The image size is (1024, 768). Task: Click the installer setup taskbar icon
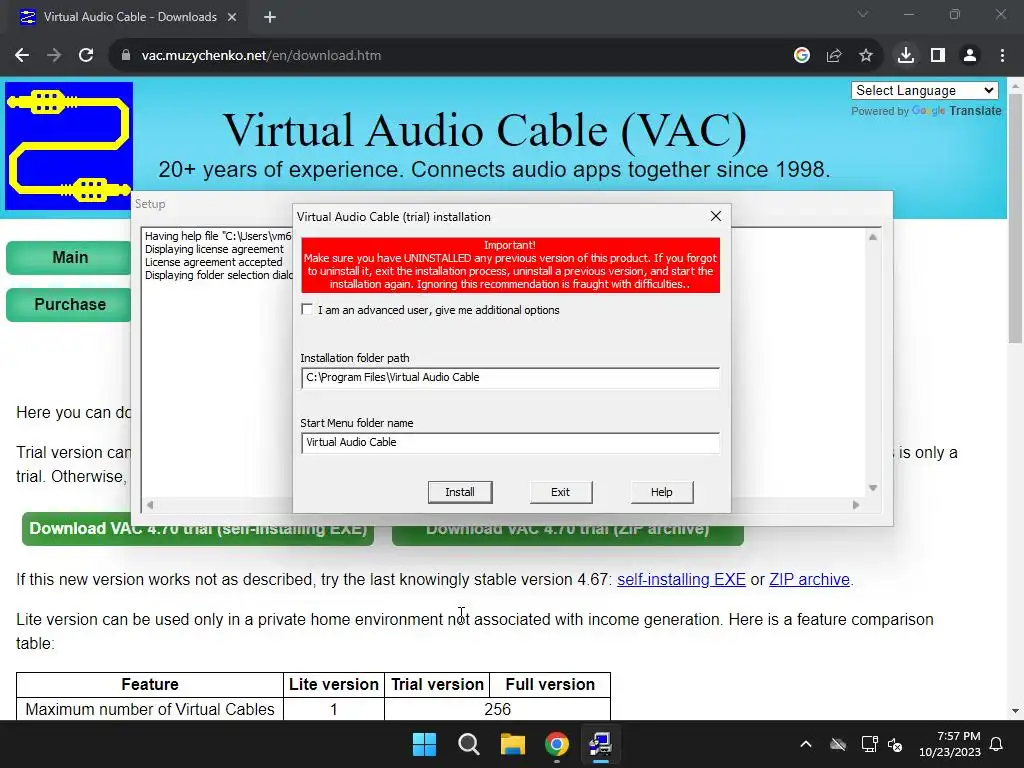tap(600, 744)
